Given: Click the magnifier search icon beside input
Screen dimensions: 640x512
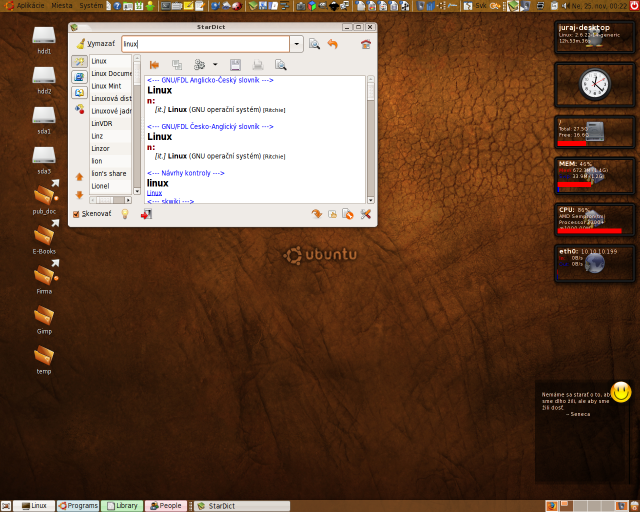Looking at the screenshot, I should (x=314, y=44).
